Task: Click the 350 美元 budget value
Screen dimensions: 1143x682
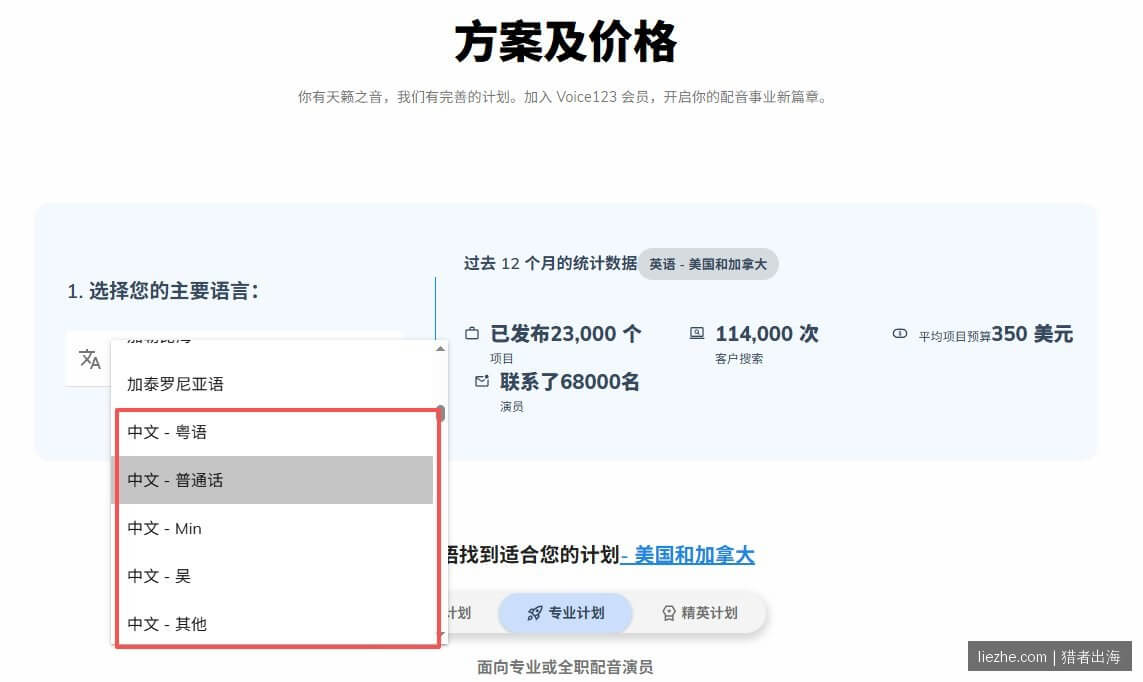Action: point(1032,334)
